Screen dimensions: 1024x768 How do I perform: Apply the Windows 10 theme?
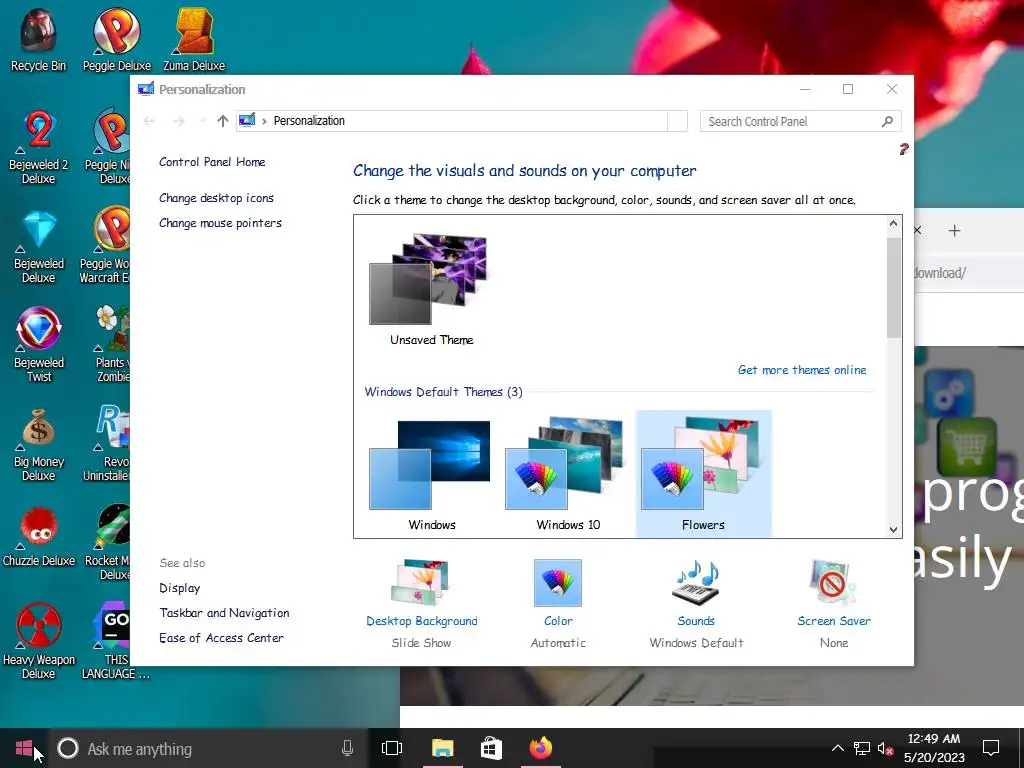[x=567, y=475]
